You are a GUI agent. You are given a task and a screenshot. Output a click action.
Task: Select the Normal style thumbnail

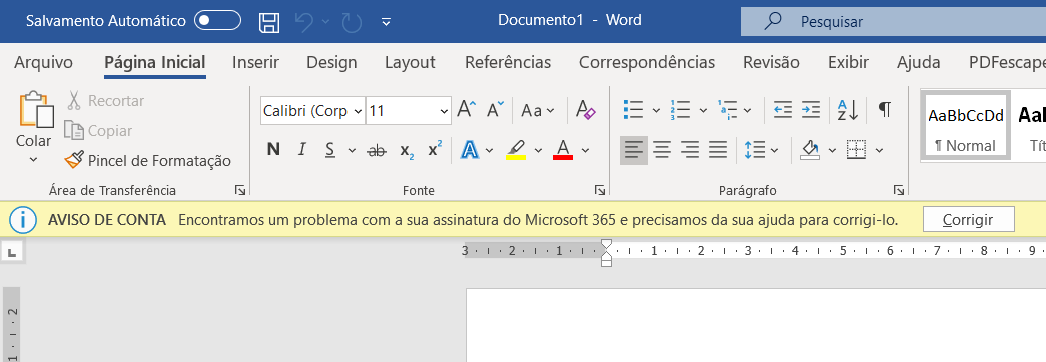[x=965, y=126]
